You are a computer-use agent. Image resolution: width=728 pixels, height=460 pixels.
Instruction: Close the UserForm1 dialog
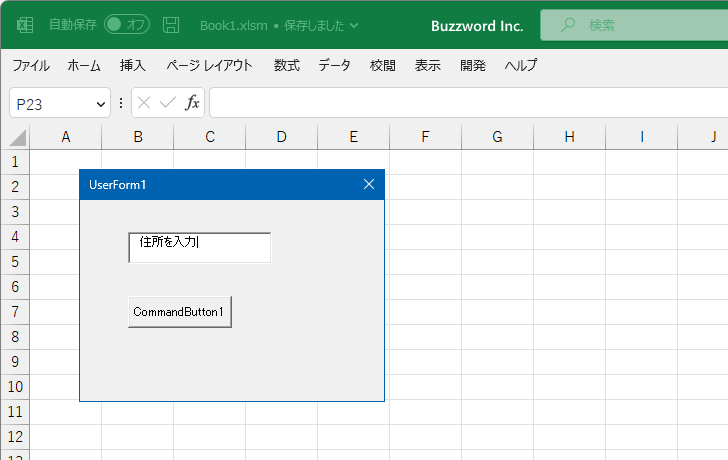tap(369, 184)
